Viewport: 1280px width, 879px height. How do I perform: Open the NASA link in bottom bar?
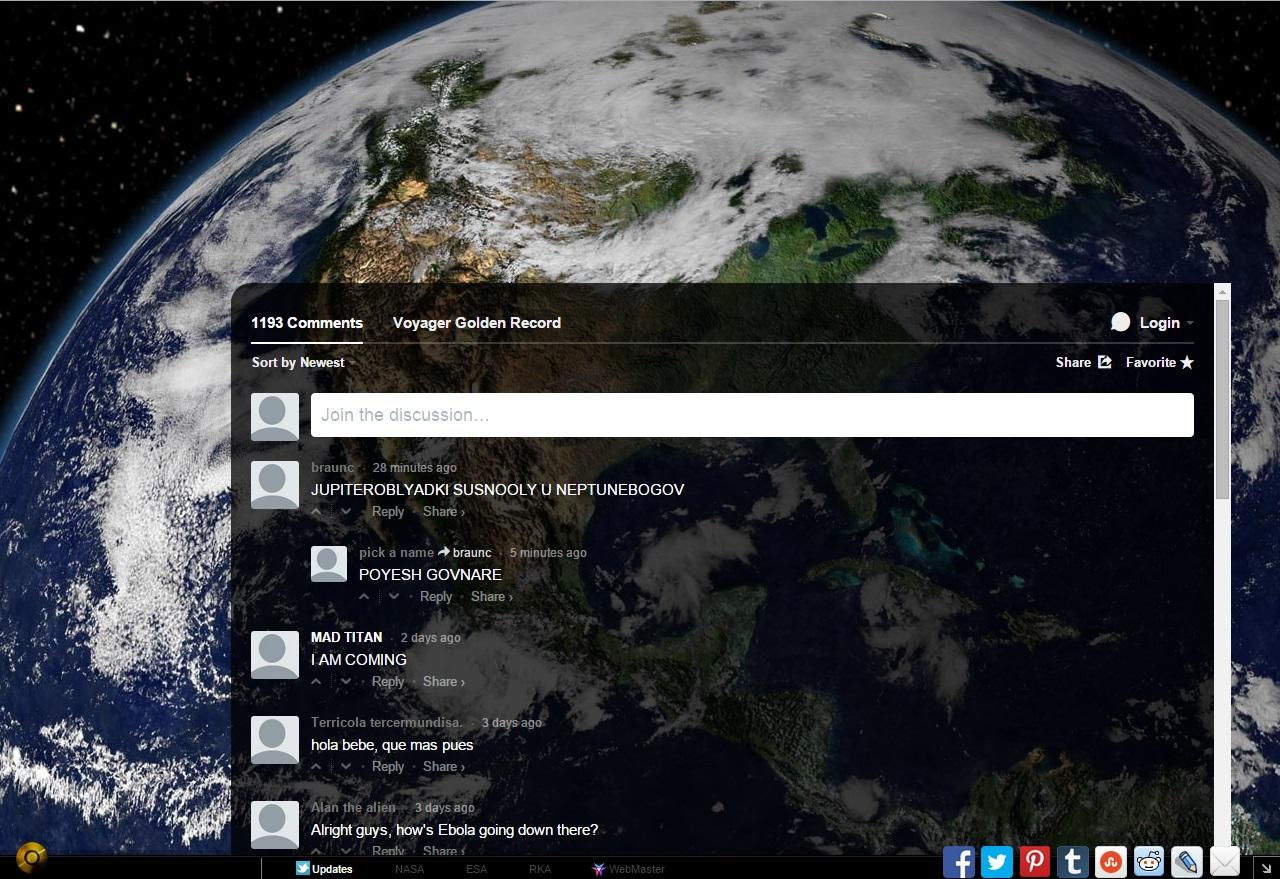coord(410,869)
